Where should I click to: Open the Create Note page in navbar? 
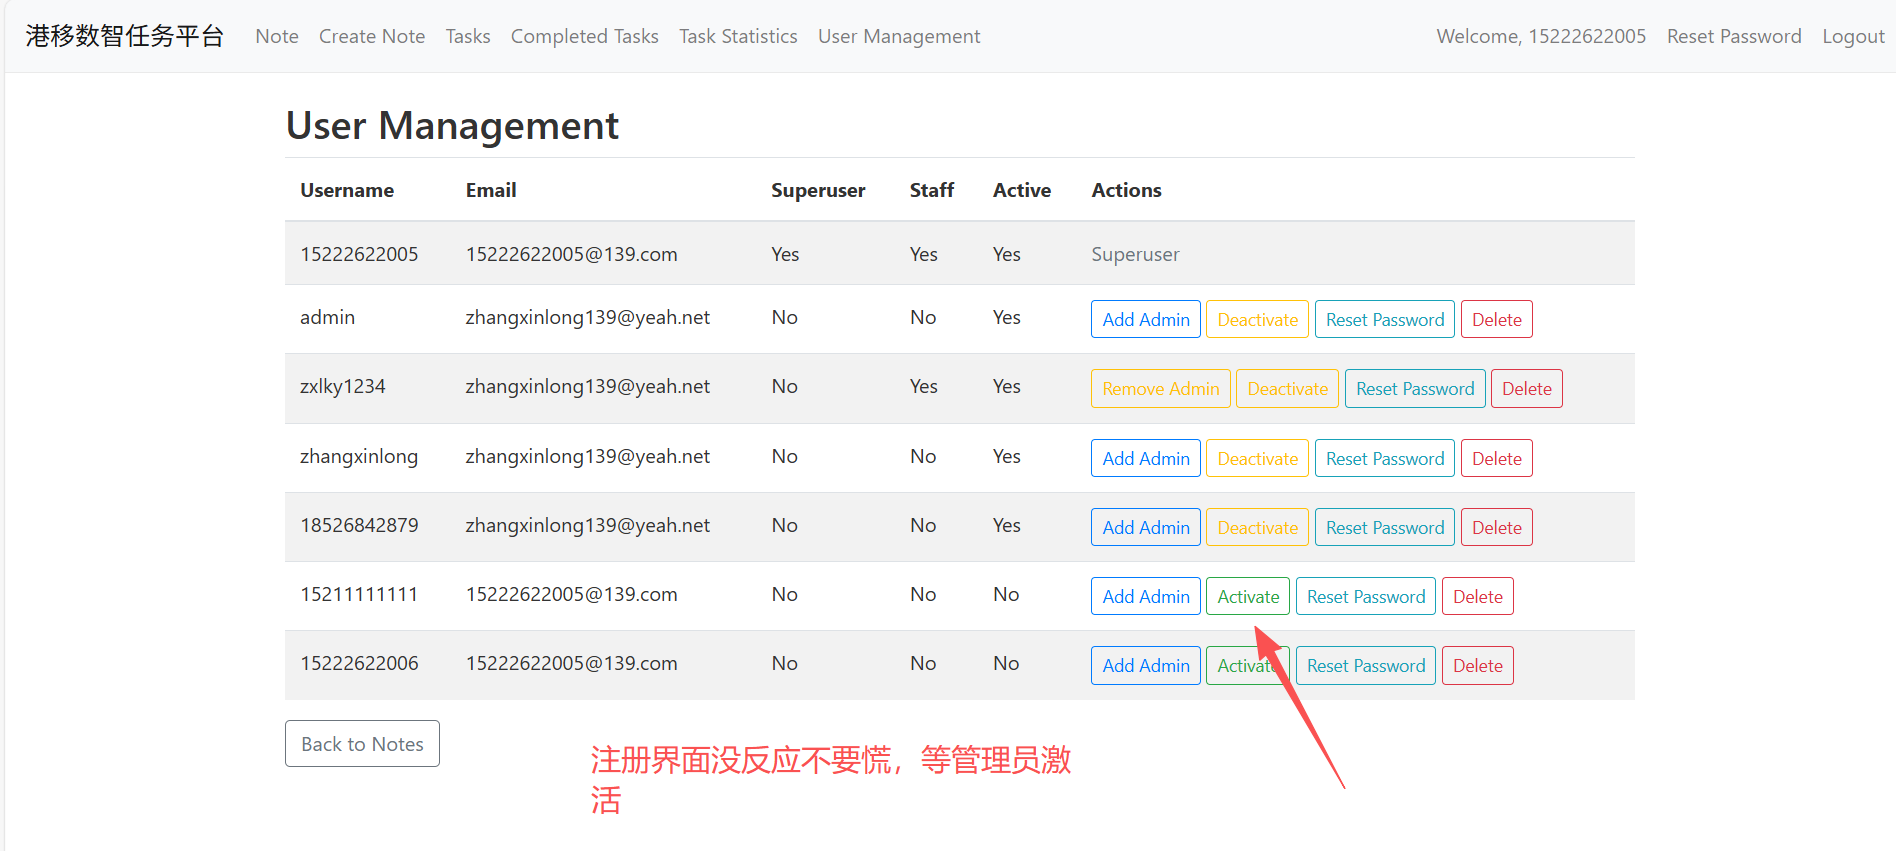pos(371,37)
